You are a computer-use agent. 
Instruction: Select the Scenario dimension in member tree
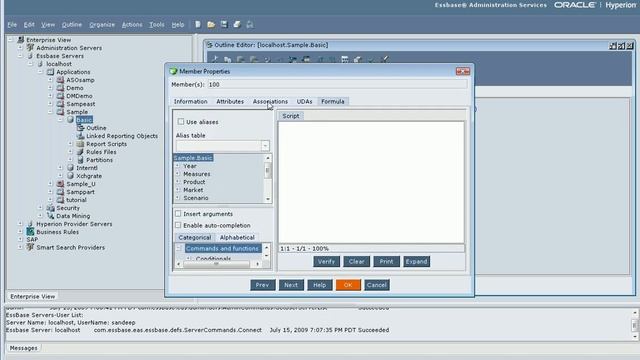pos(196,198)
